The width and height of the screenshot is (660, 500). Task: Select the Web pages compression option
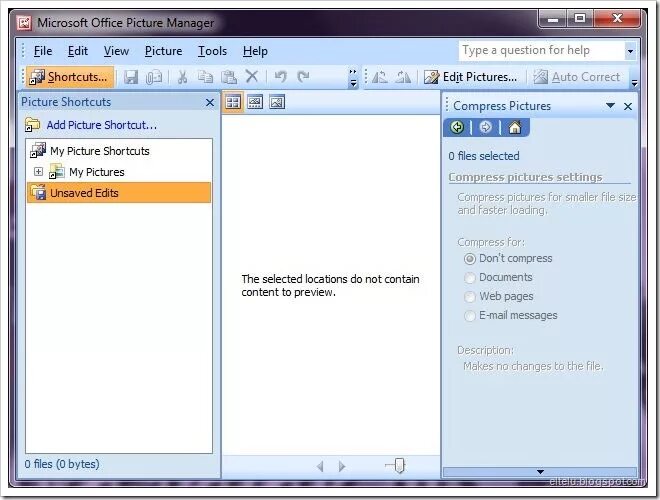469,296
